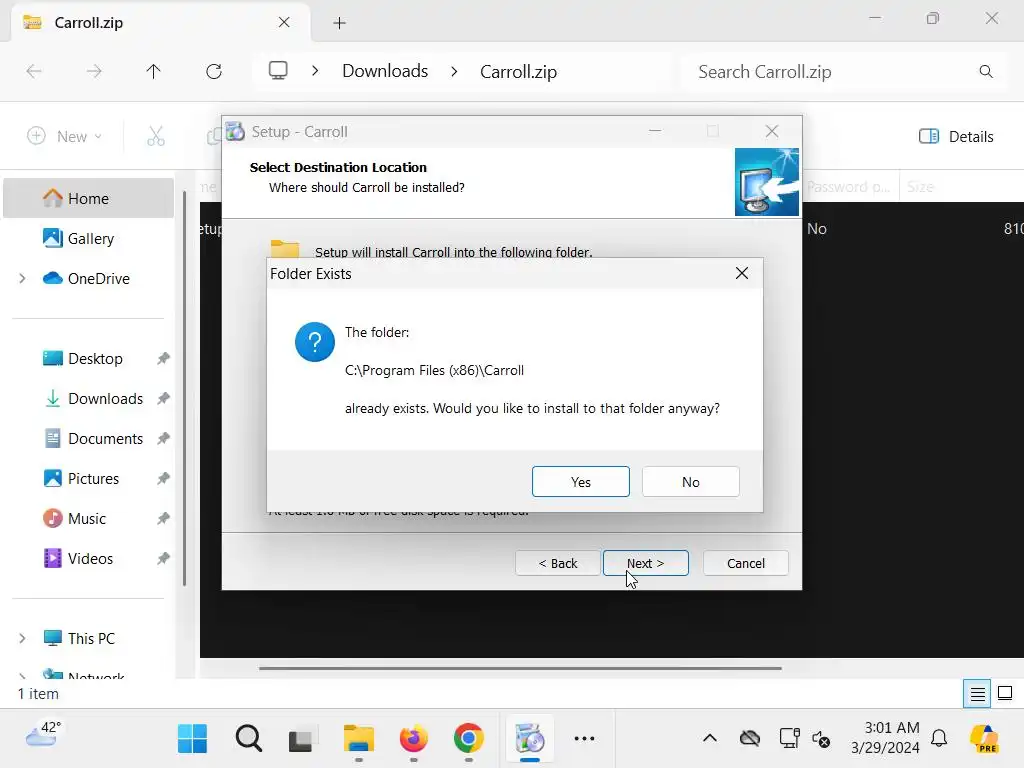Click the Setup window title icon
1024x768 pixels.
235,131
